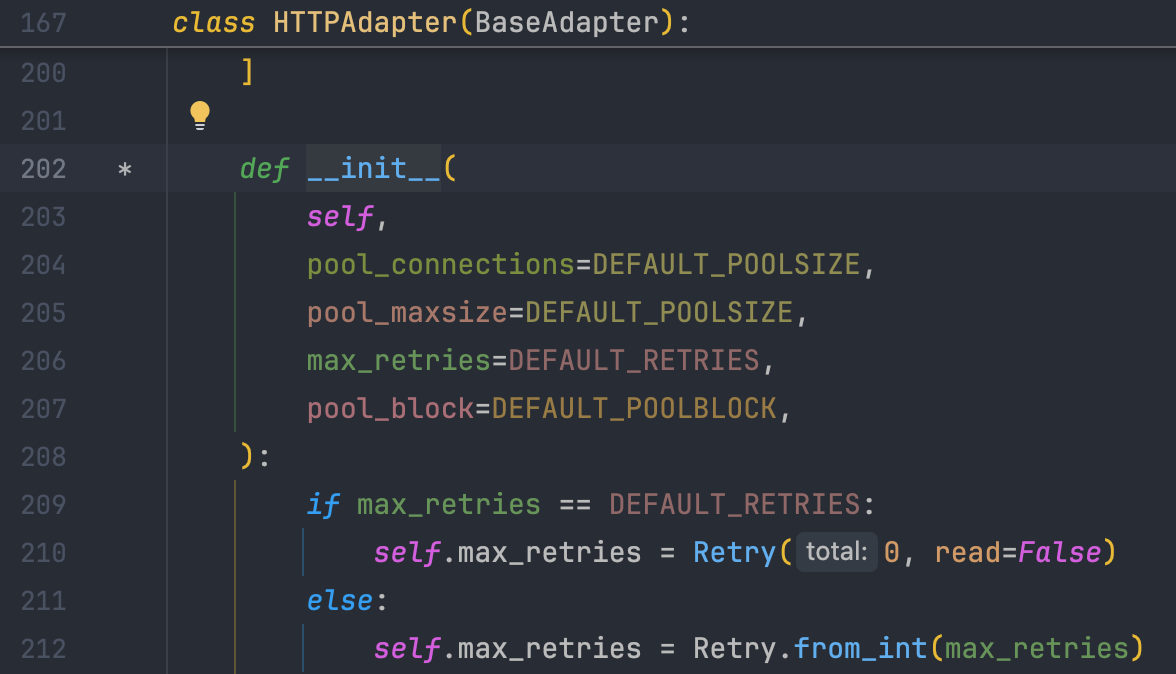
Task: Click the 'if' keyword on line 209
Action: [323, 505]
